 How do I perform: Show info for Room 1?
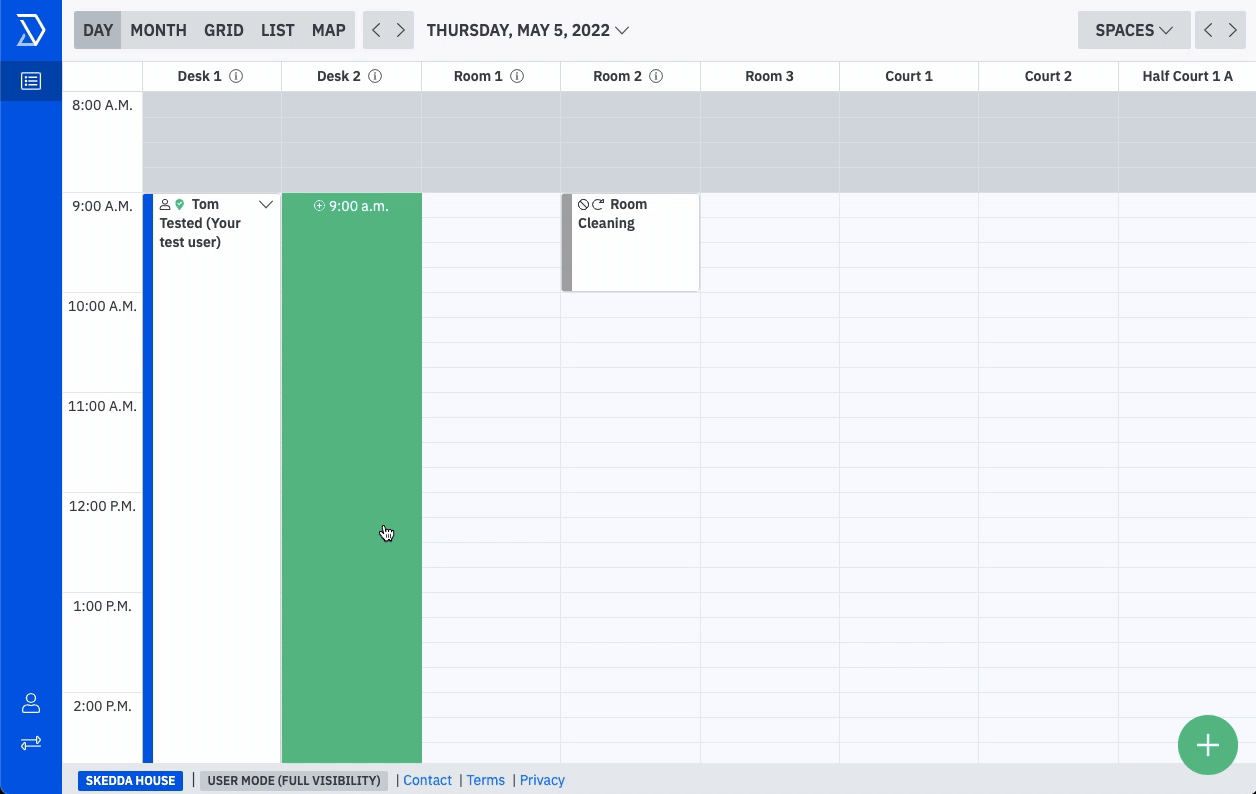click(x=517, y=76)
